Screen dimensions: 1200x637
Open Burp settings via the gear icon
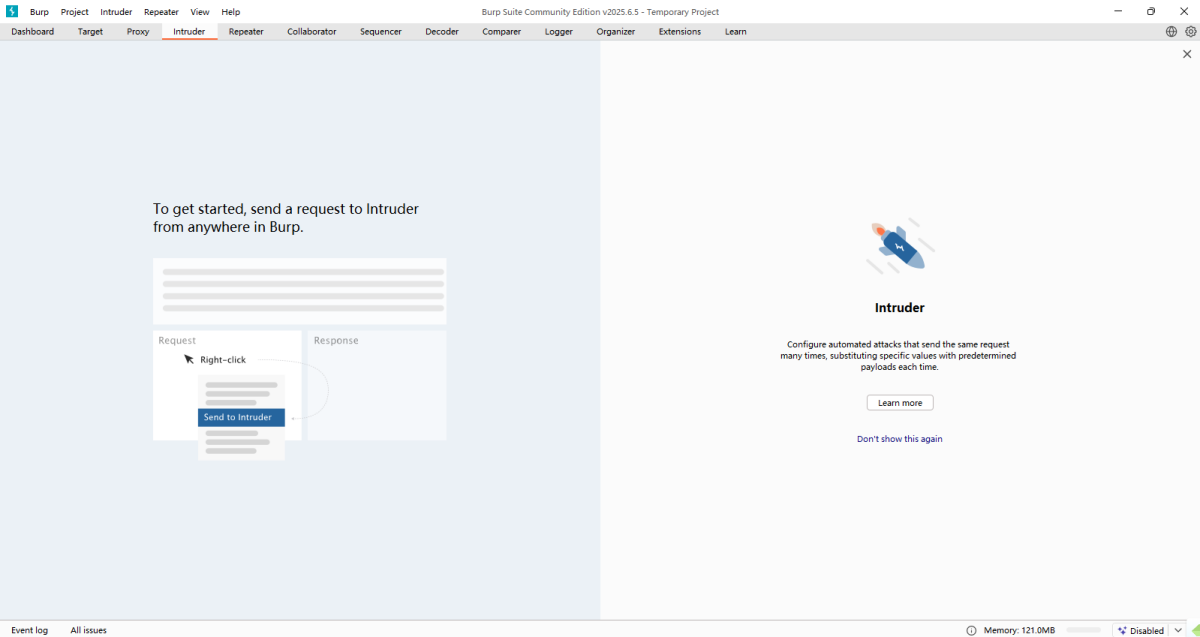1190,32
